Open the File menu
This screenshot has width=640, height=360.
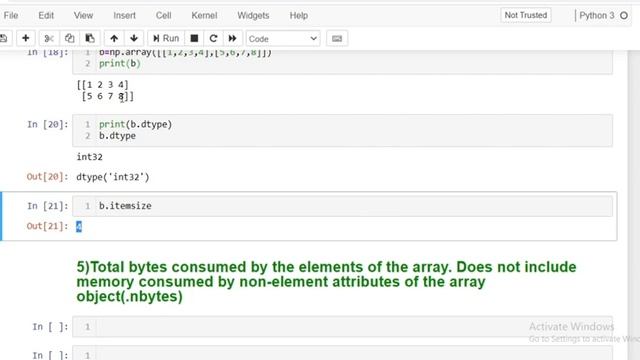pos(11,16)
